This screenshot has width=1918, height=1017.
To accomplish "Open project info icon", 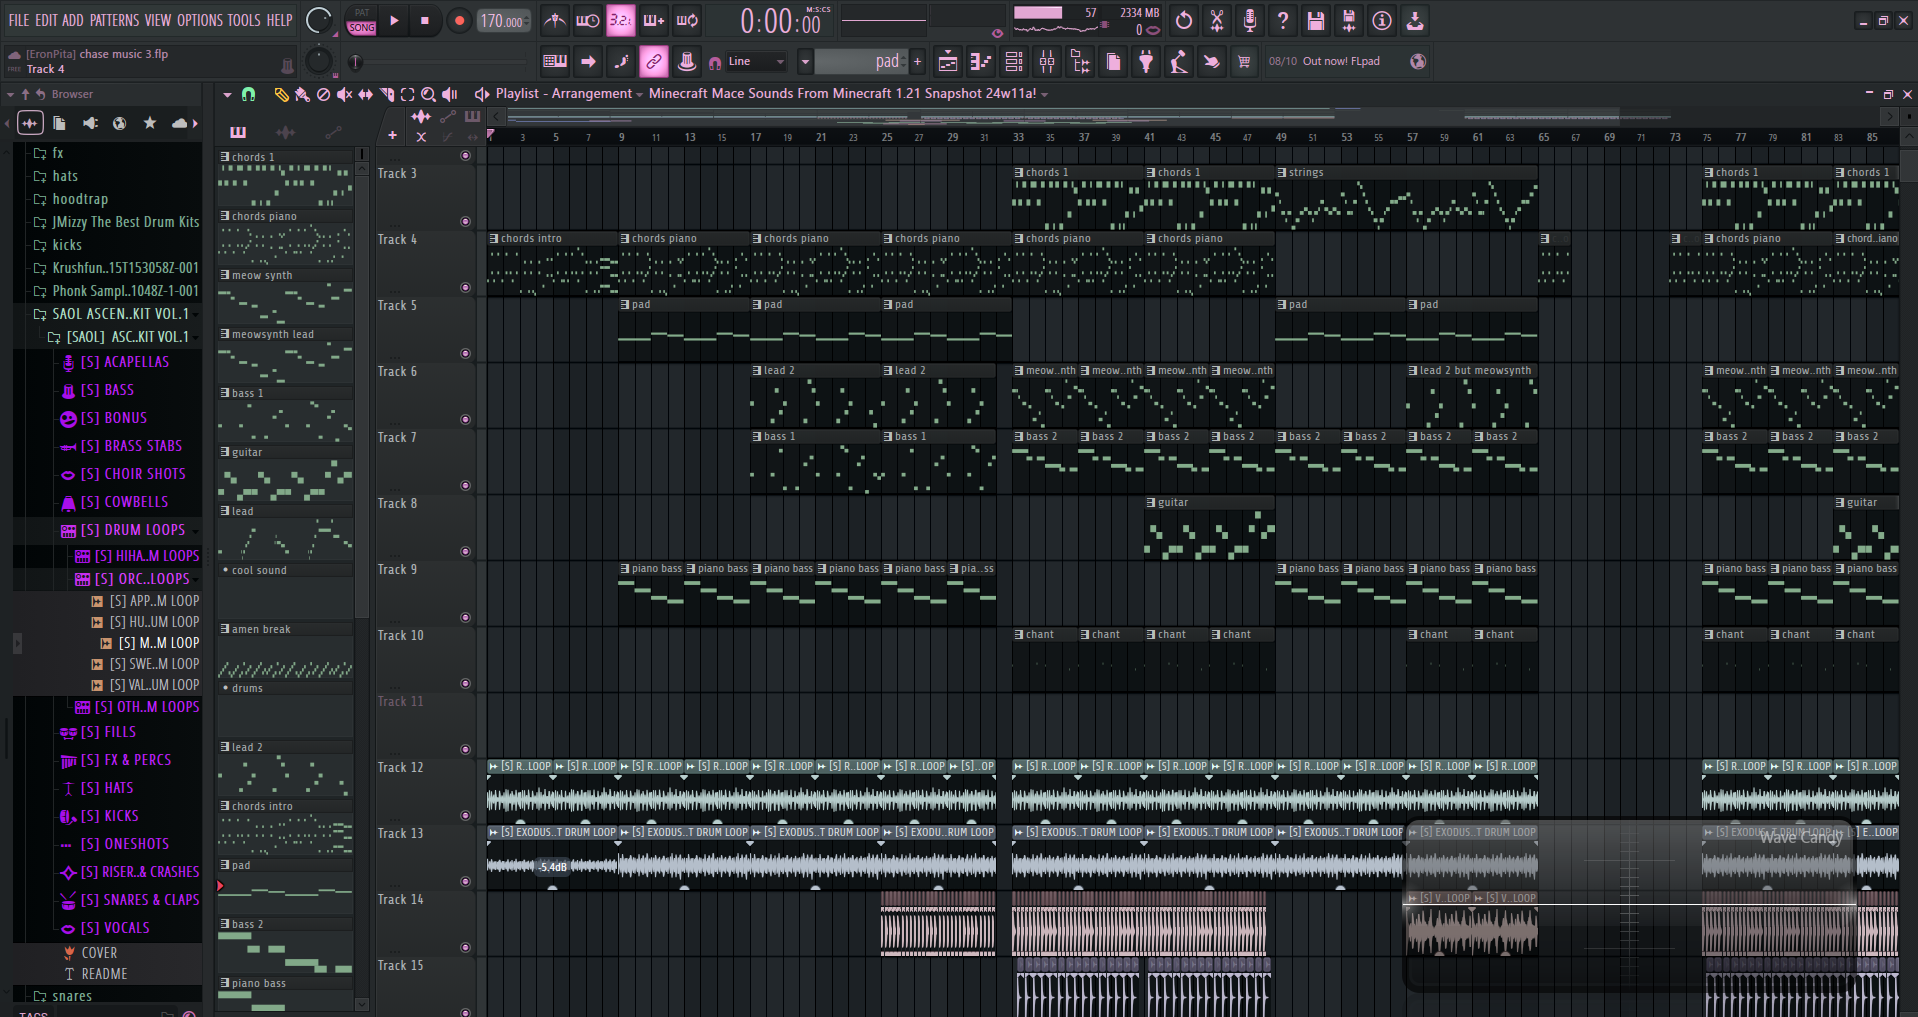I will coord(1382,20).
